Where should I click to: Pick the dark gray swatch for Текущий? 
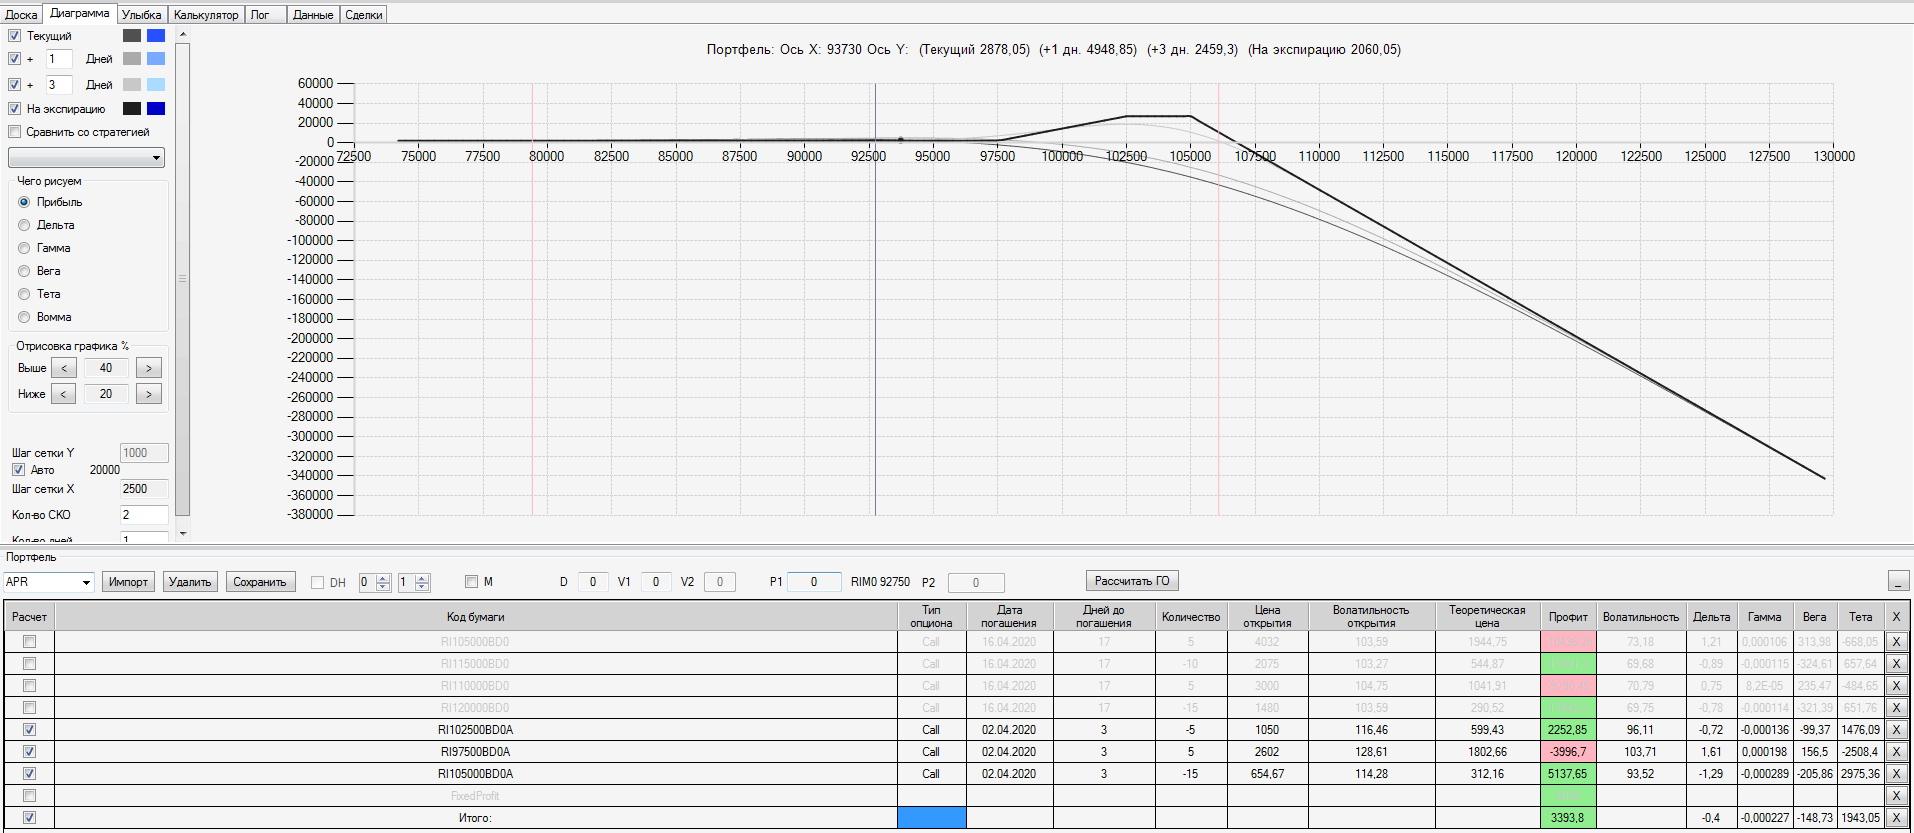[132, 35]
